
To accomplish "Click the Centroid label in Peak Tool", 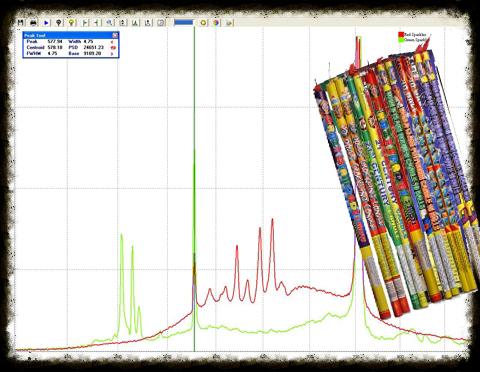I will tap(35, 48).
